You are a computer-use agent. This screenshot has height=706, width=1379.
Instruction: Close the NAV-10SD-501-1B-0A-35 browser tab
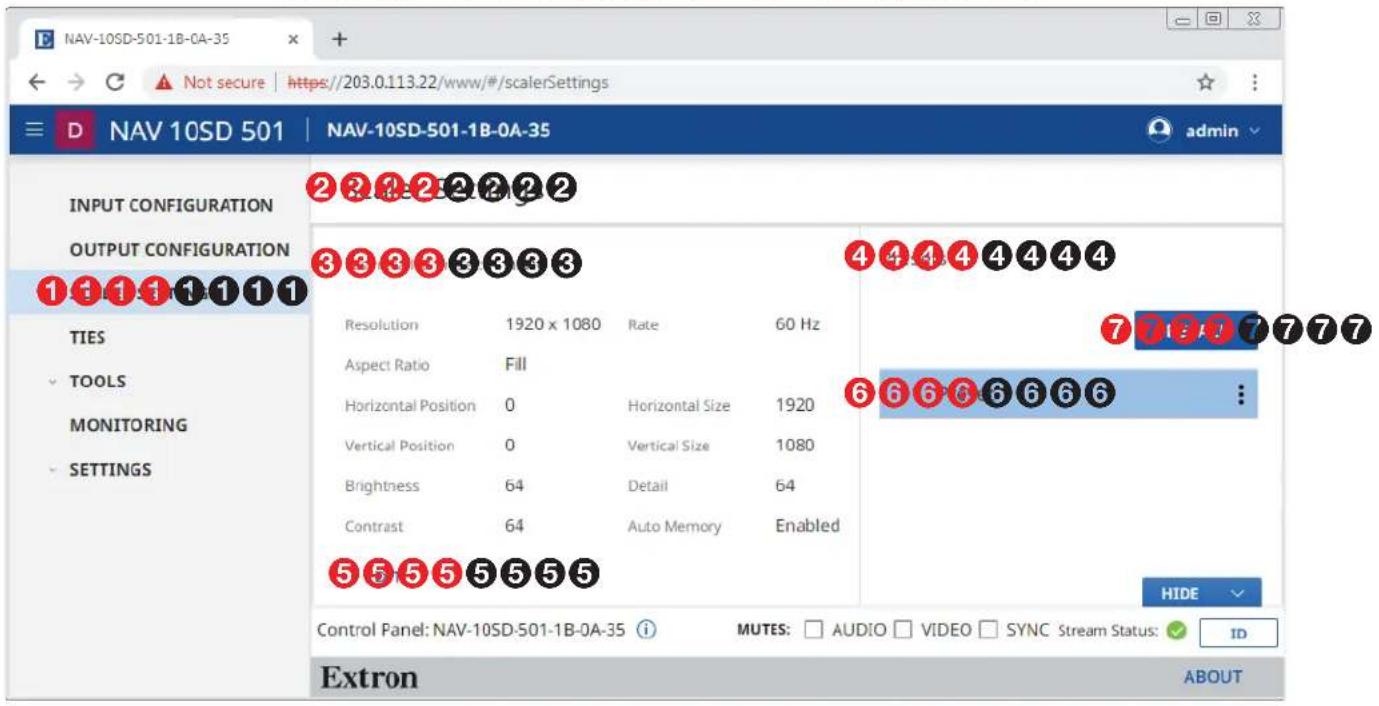(293, 40)
